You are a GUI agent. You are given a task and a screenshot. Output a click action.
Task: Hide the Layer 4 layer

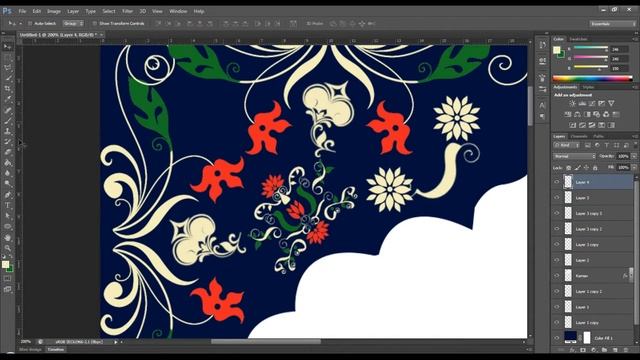[557, 182]
